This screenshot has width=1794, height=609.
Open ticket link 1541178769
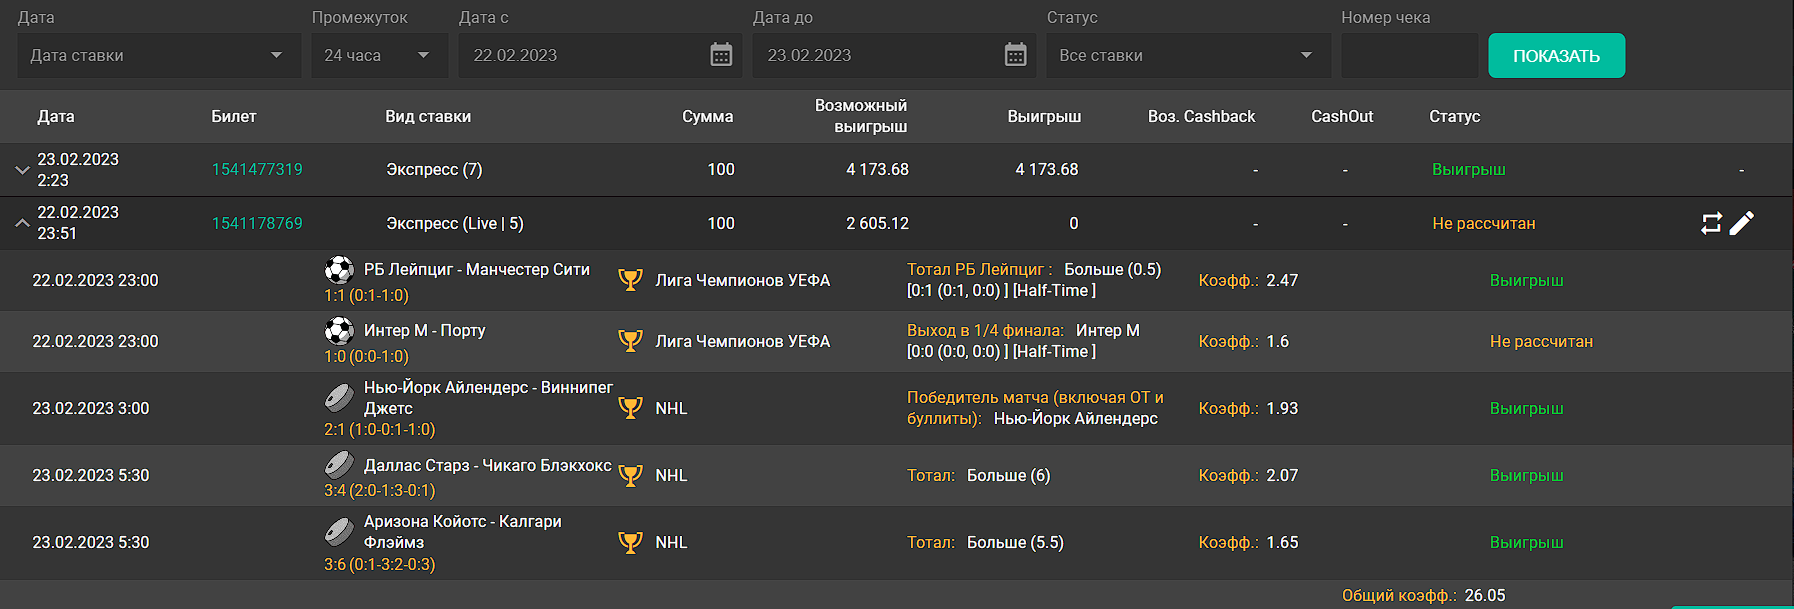click(257, 224)
